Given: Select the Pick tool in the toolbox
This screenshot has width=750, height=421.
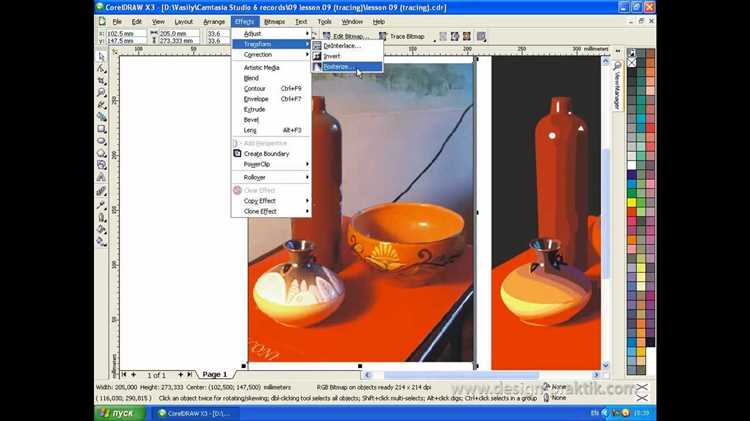Looking at the screenshot, I should point(101,56).
